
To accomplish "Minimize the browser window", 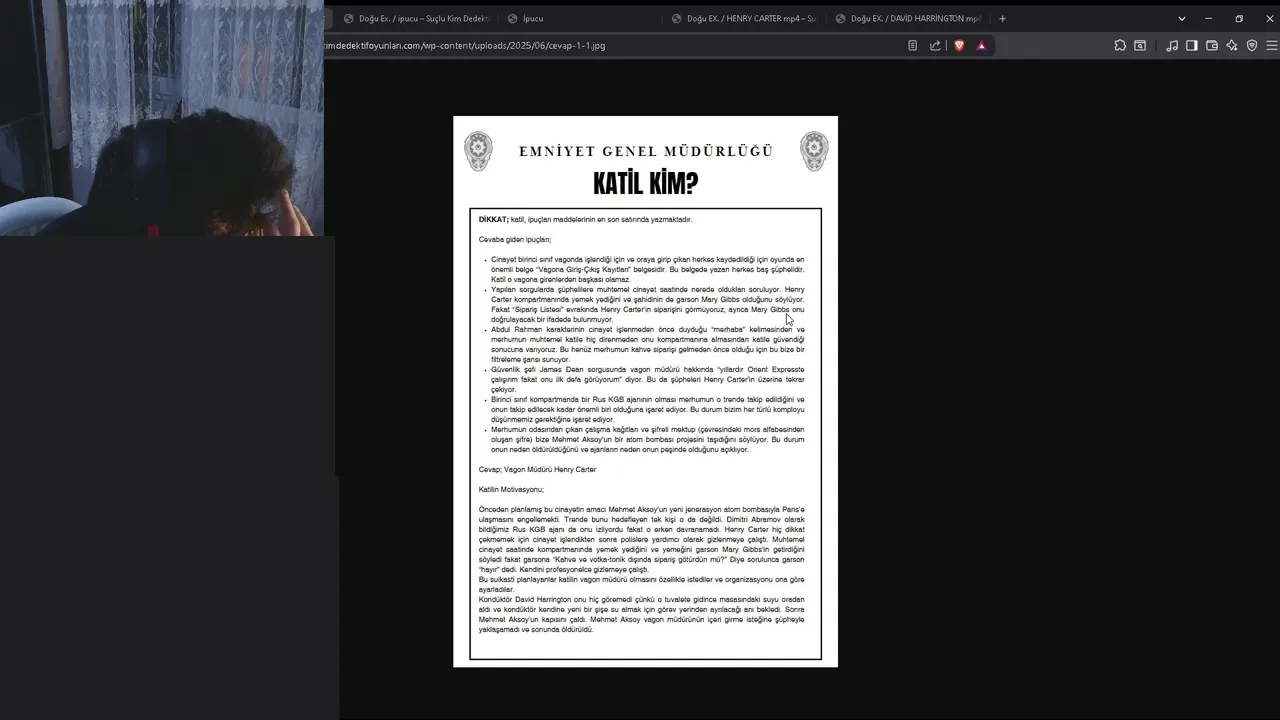I will click(x=1208, y=18).
